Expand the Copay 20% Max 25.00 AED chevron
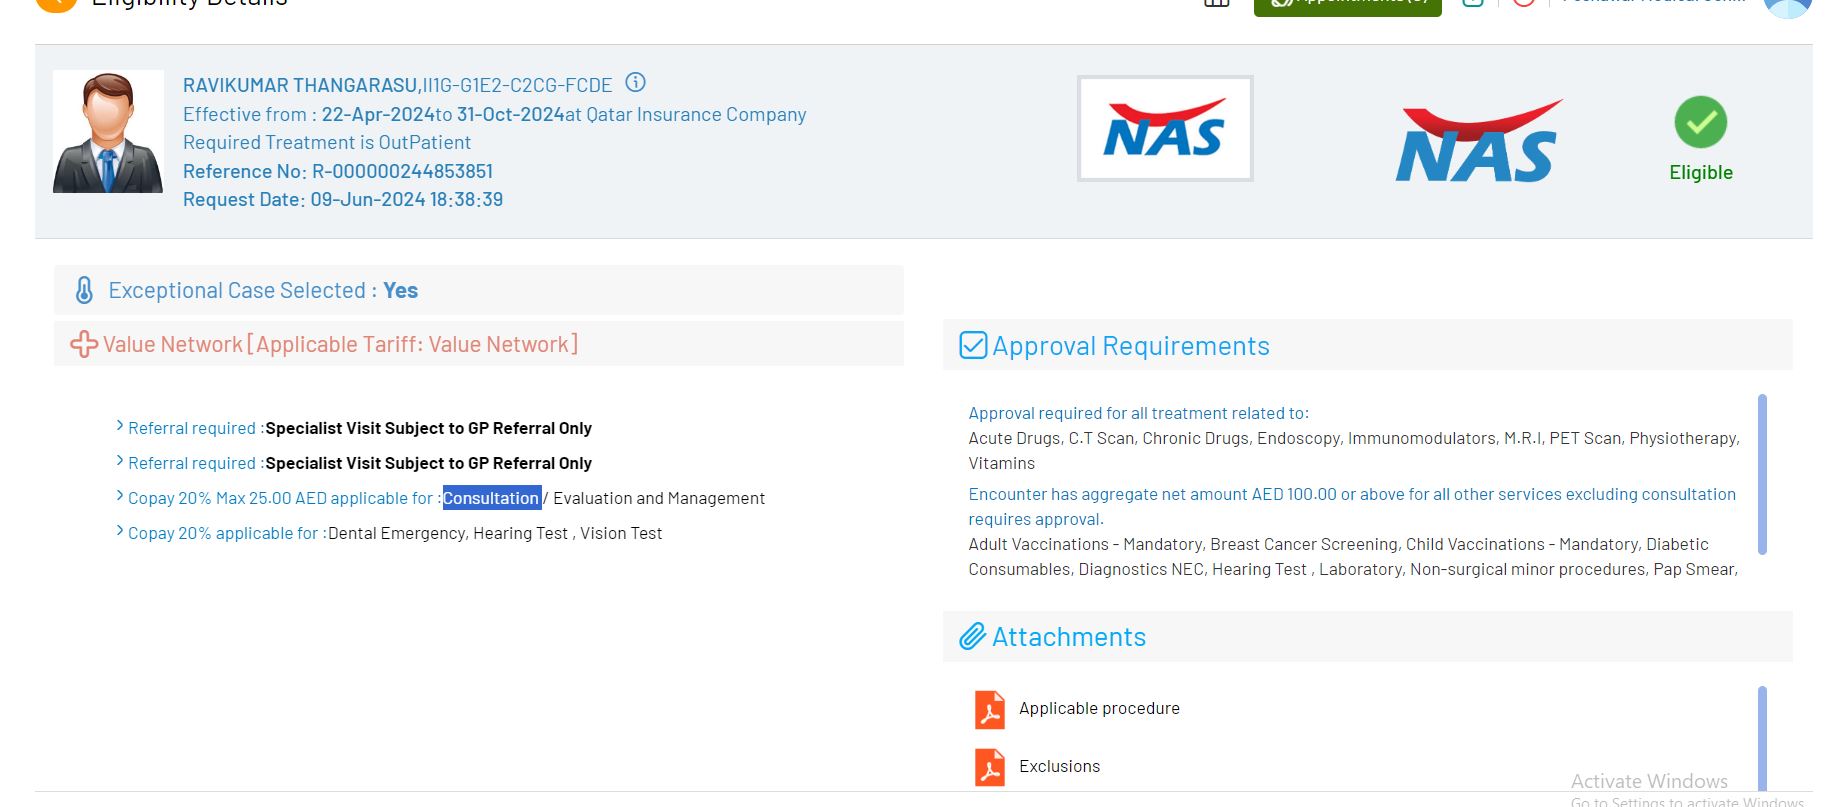The width and height of the screenshot is (1846, 807). (120, 497)
